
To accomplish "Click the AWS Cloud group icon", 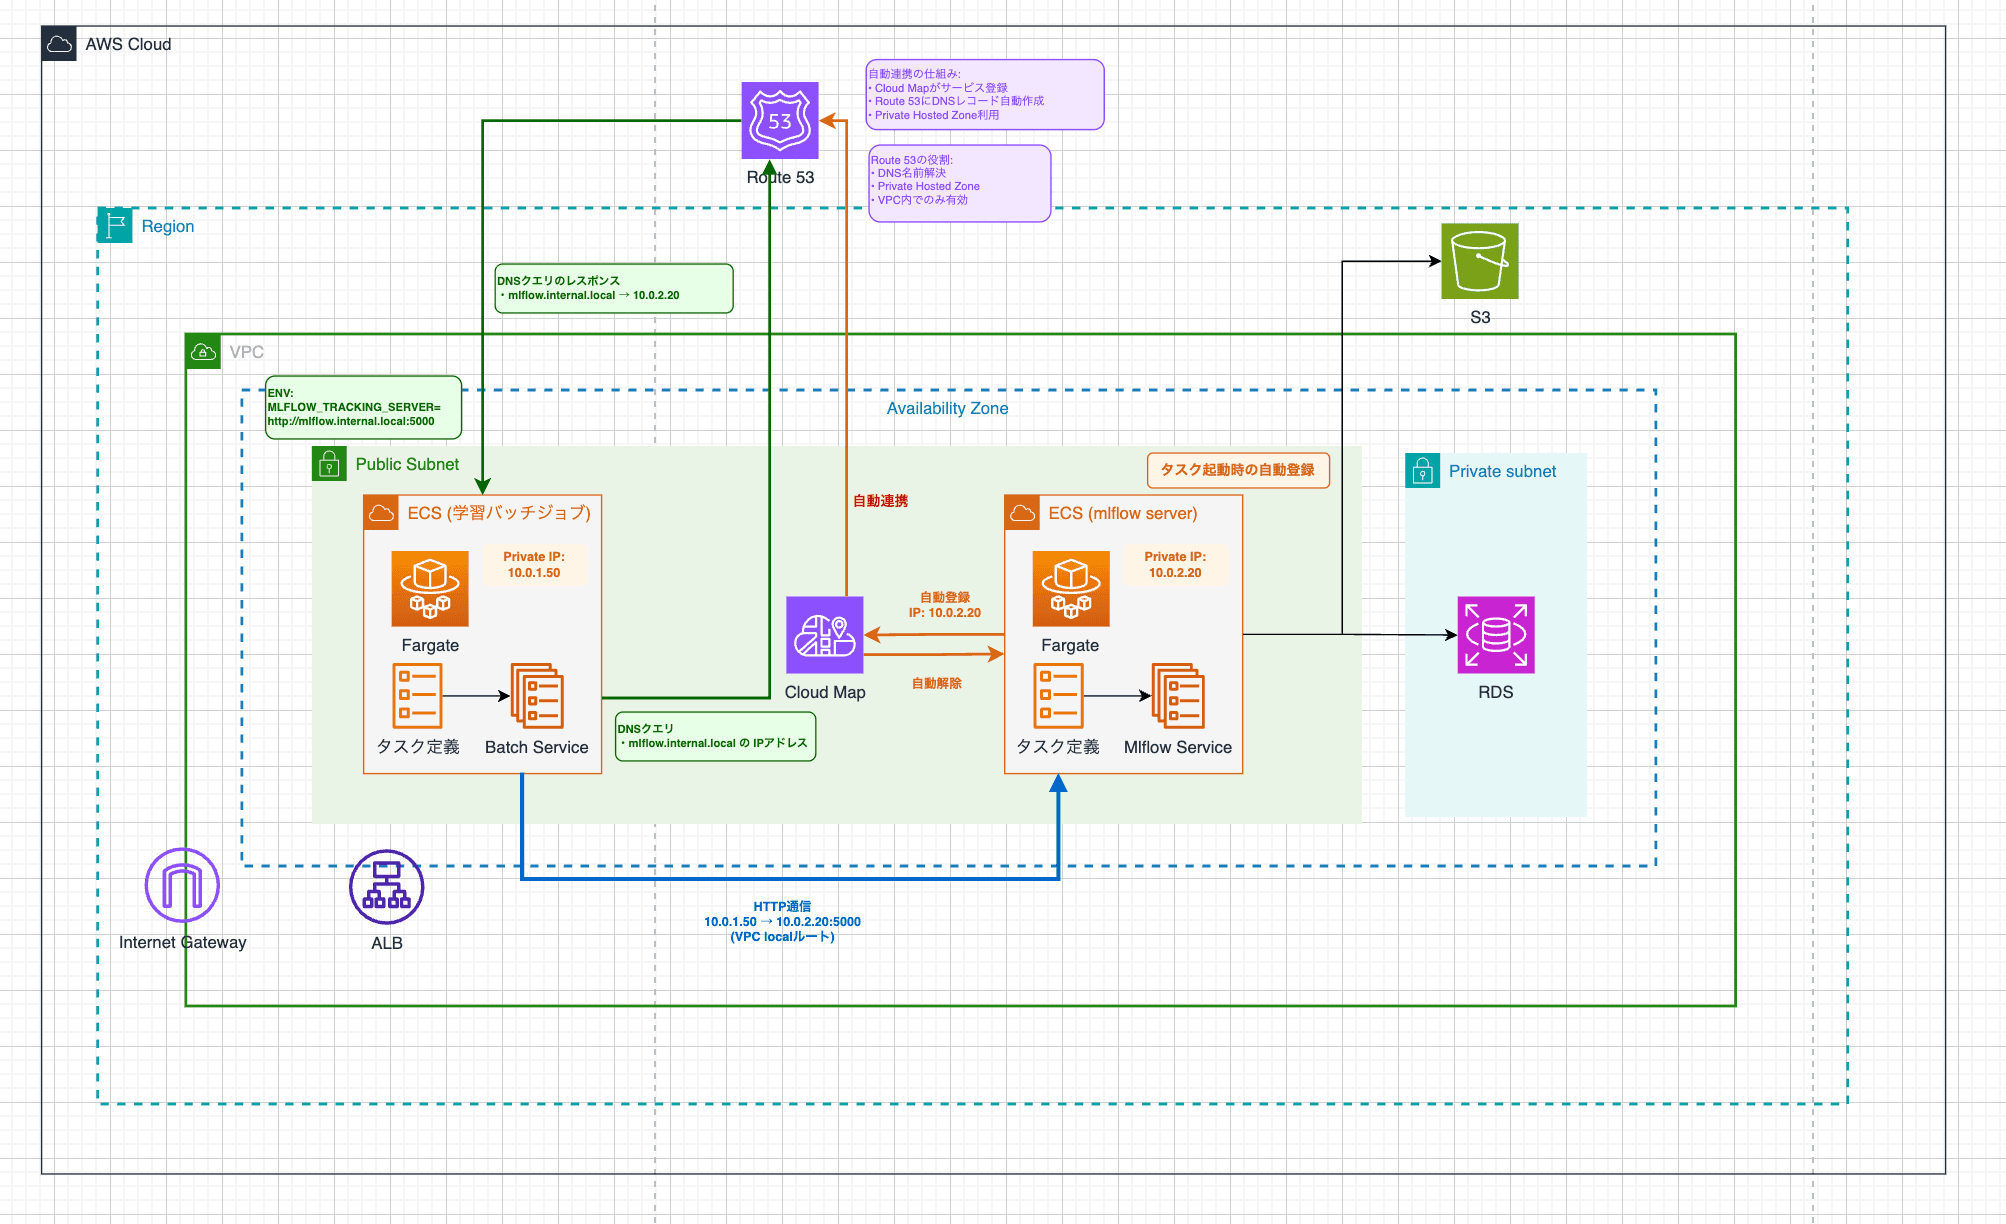I will (x=59, y=44).
